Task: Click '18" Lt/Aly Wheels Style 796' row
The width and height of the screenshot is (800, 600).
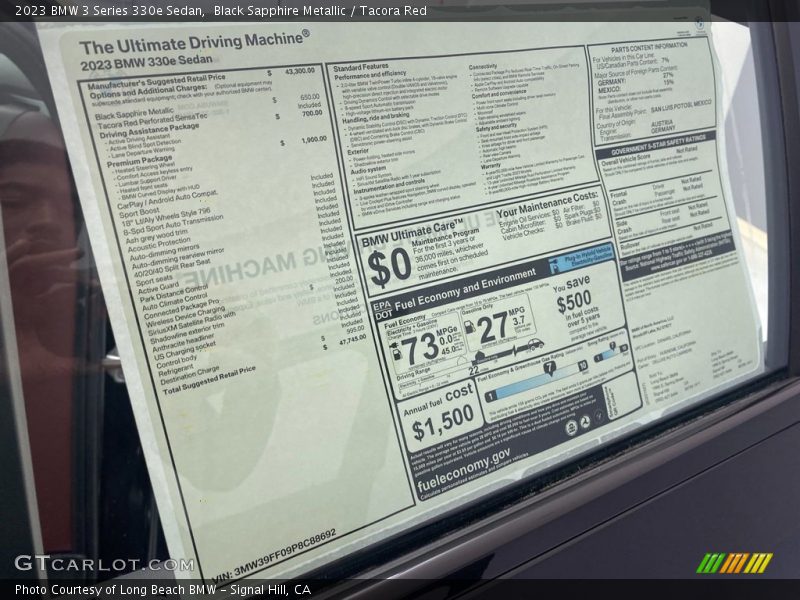Action: click(x=166, y=217)
